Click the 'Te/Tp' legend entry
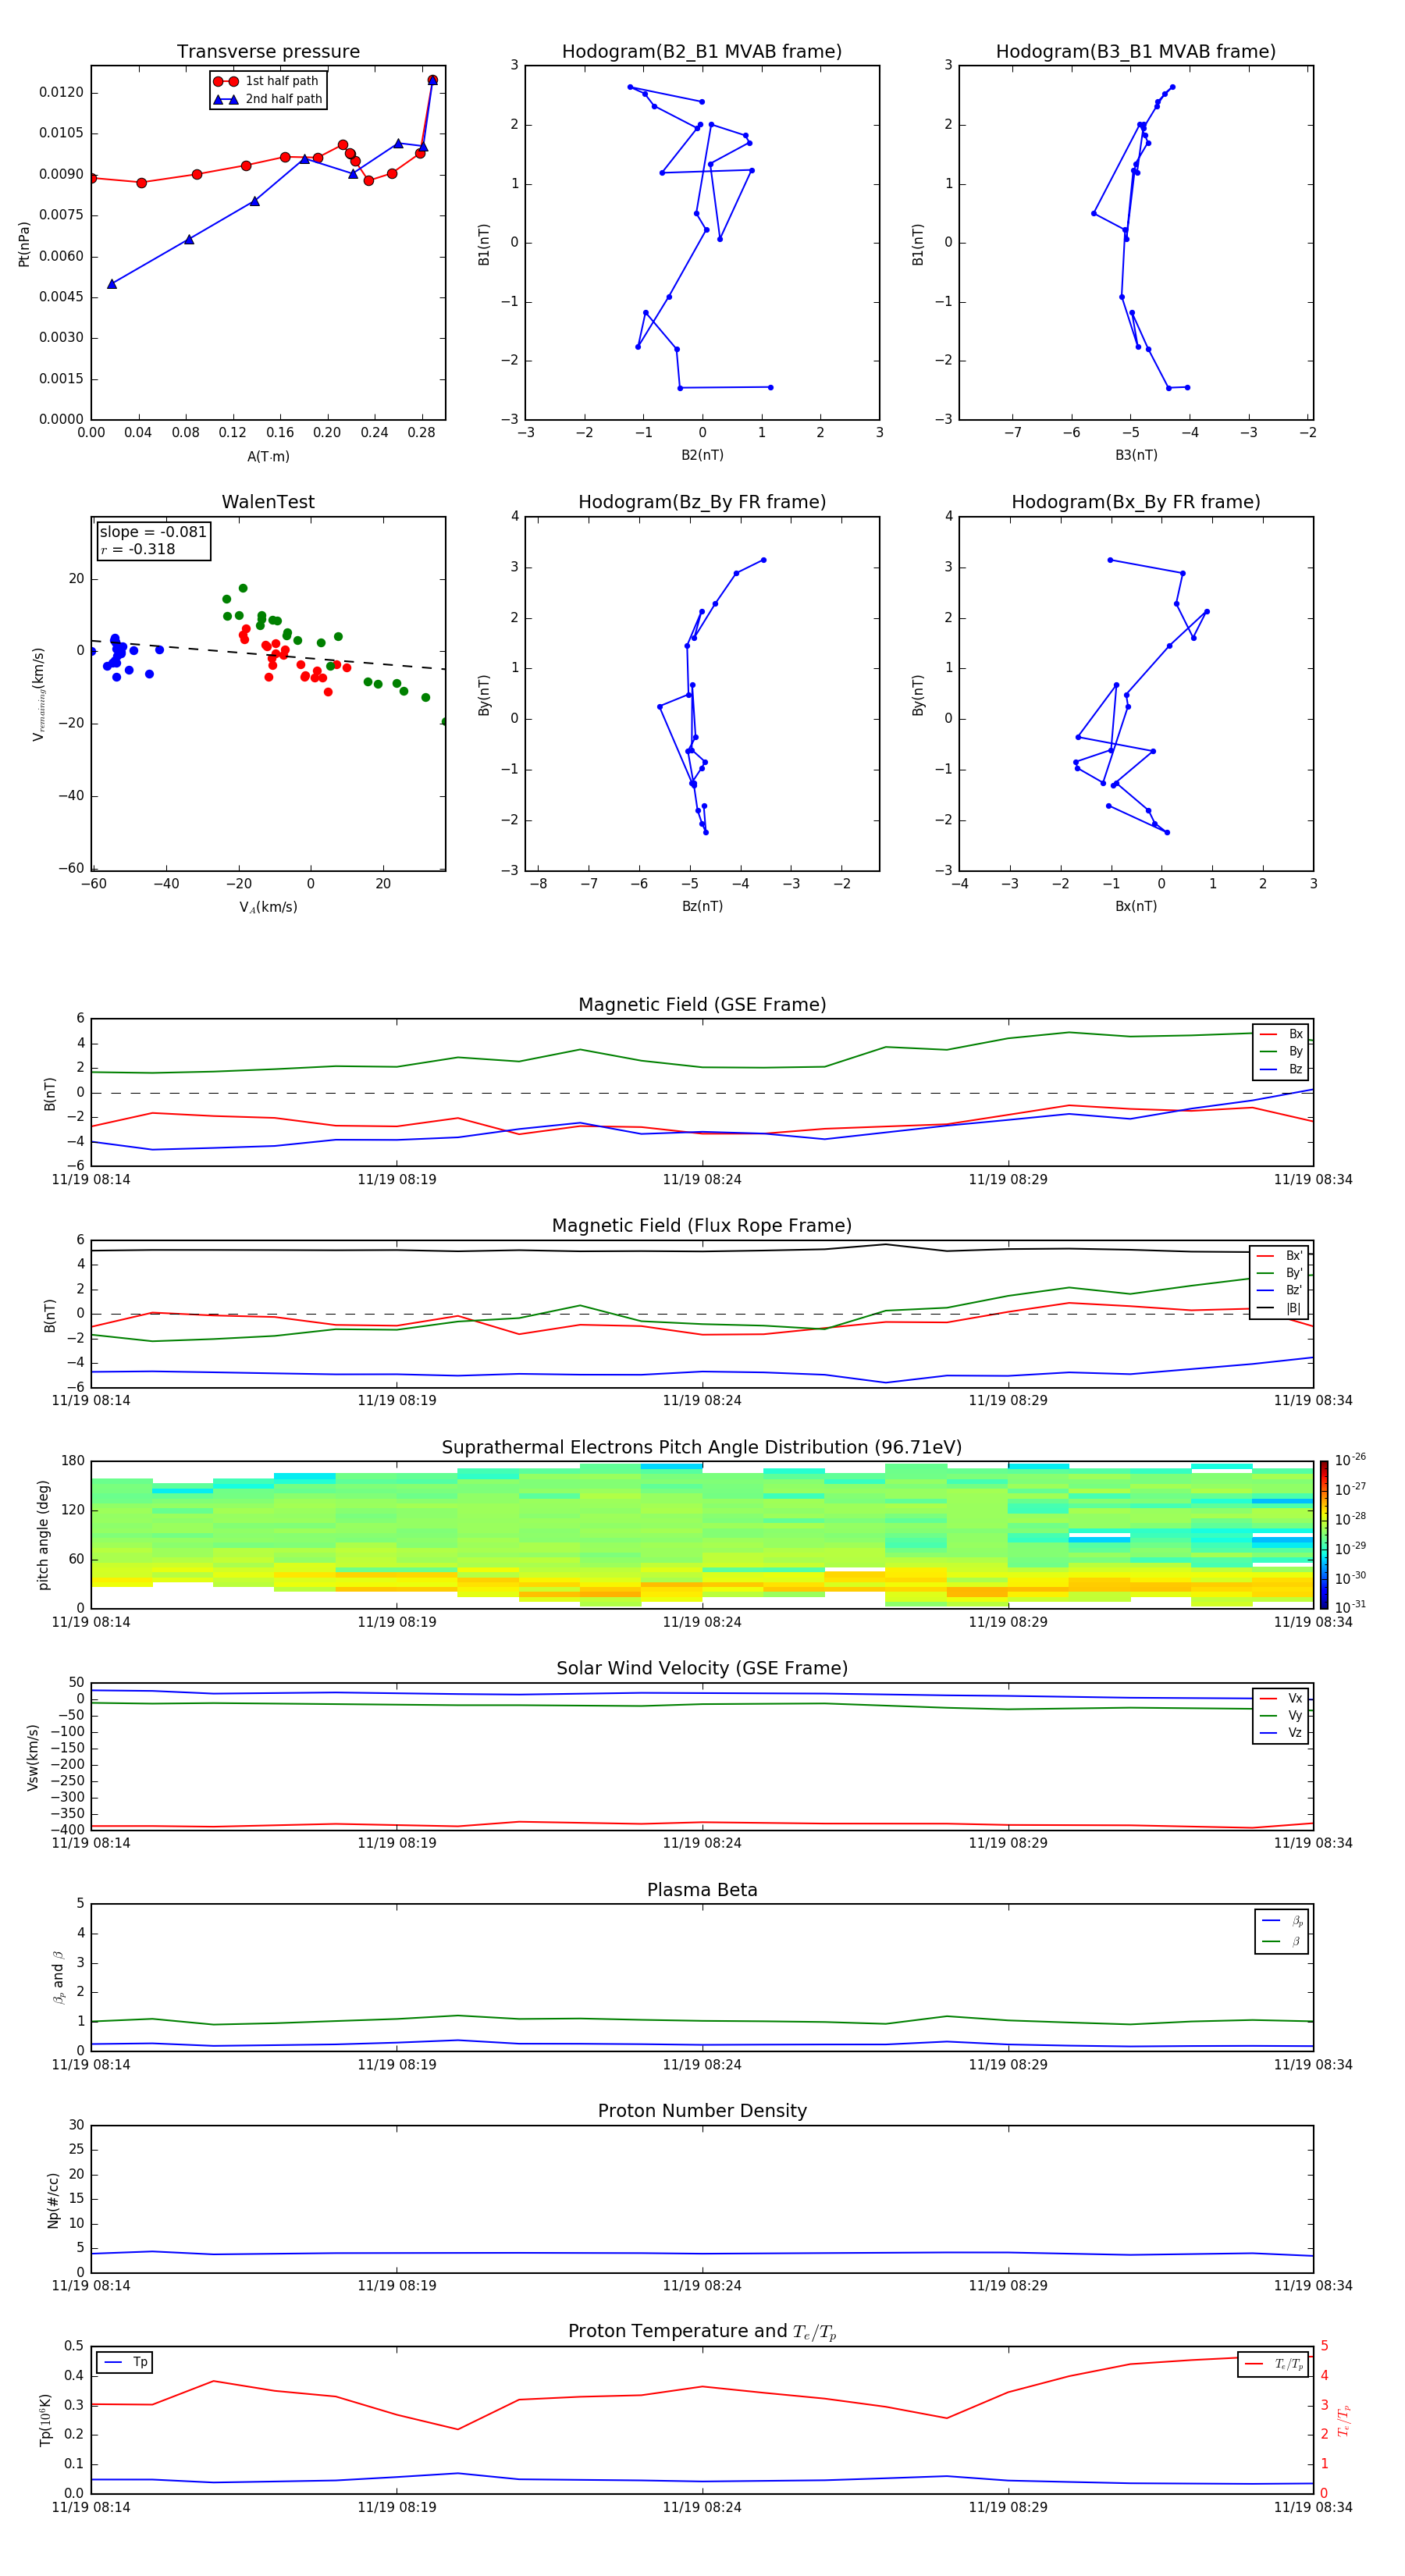This screenshot has height=2576, width=1405. (1274, 2364)
